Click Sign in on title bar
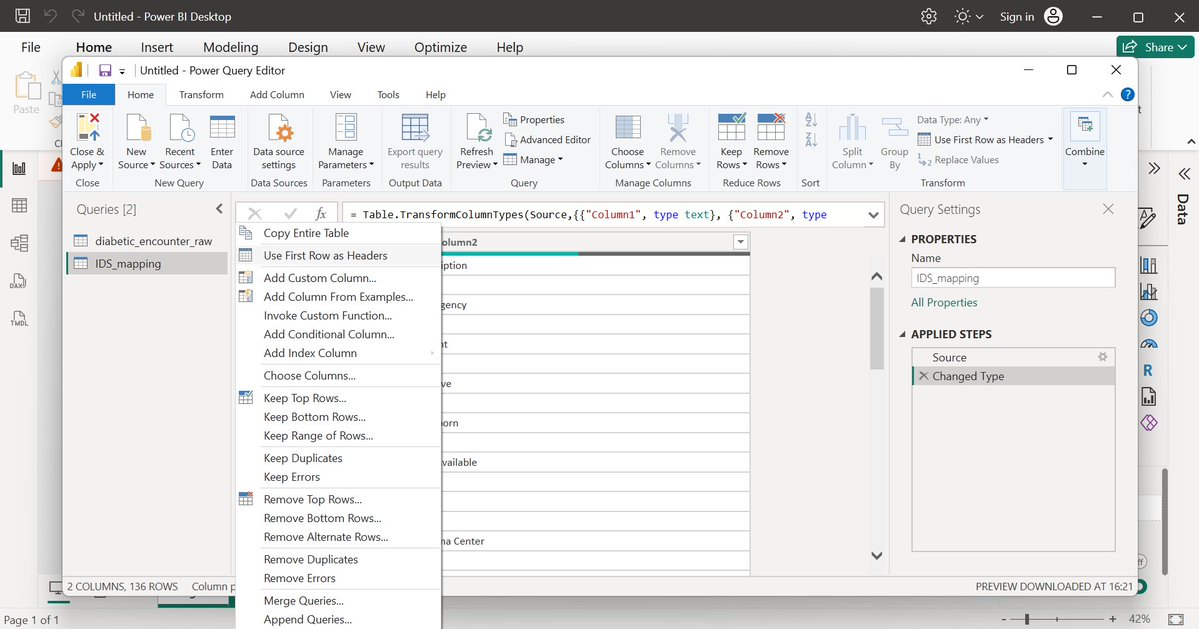The image size is (1199, 629). [1016, 17]
